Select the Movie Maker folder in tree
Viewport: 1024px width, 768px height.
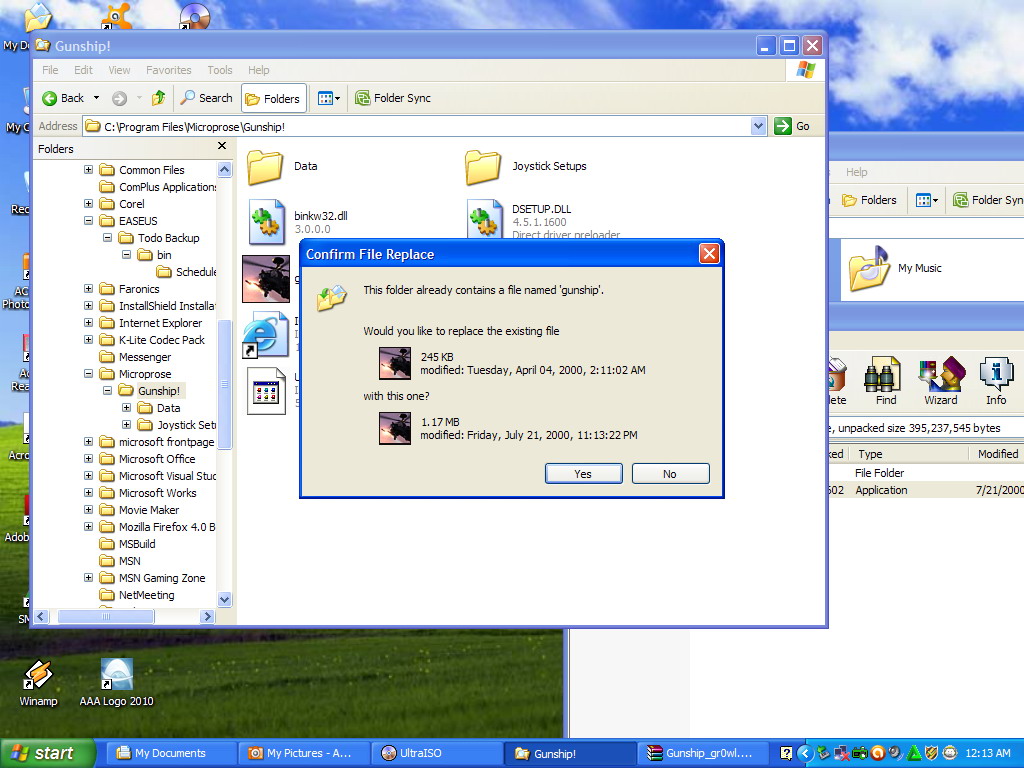(148, 509)
